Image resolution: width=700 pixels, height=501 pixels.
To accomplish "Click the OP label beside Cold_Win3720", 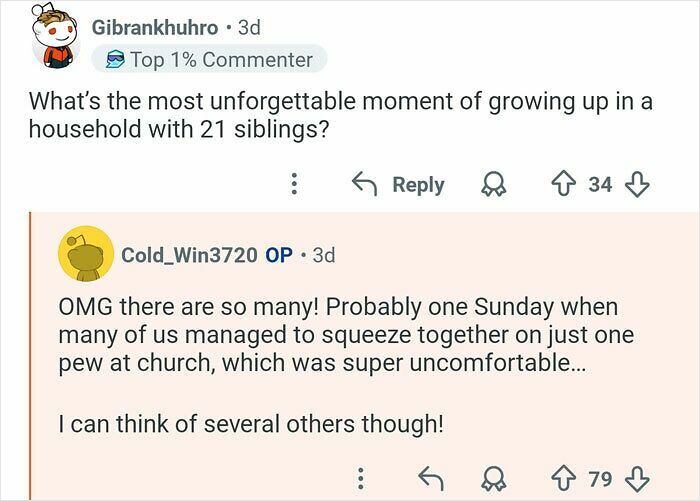I will pos(279,255).
